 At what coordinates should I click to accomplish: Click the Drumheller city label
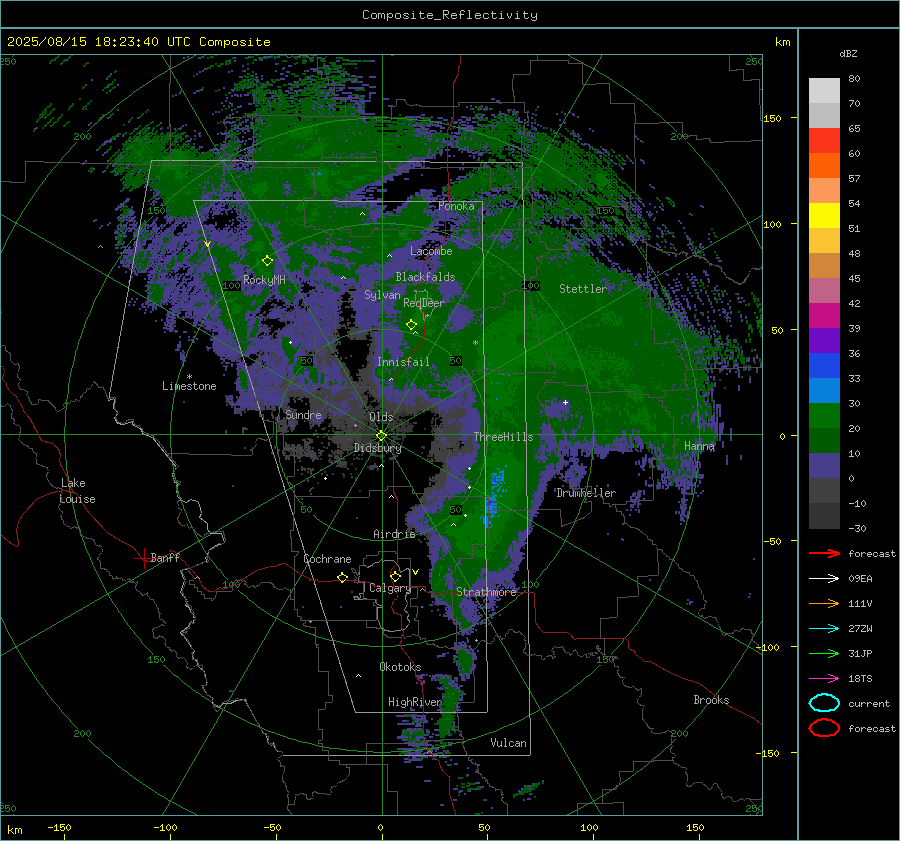coord(586,493)
